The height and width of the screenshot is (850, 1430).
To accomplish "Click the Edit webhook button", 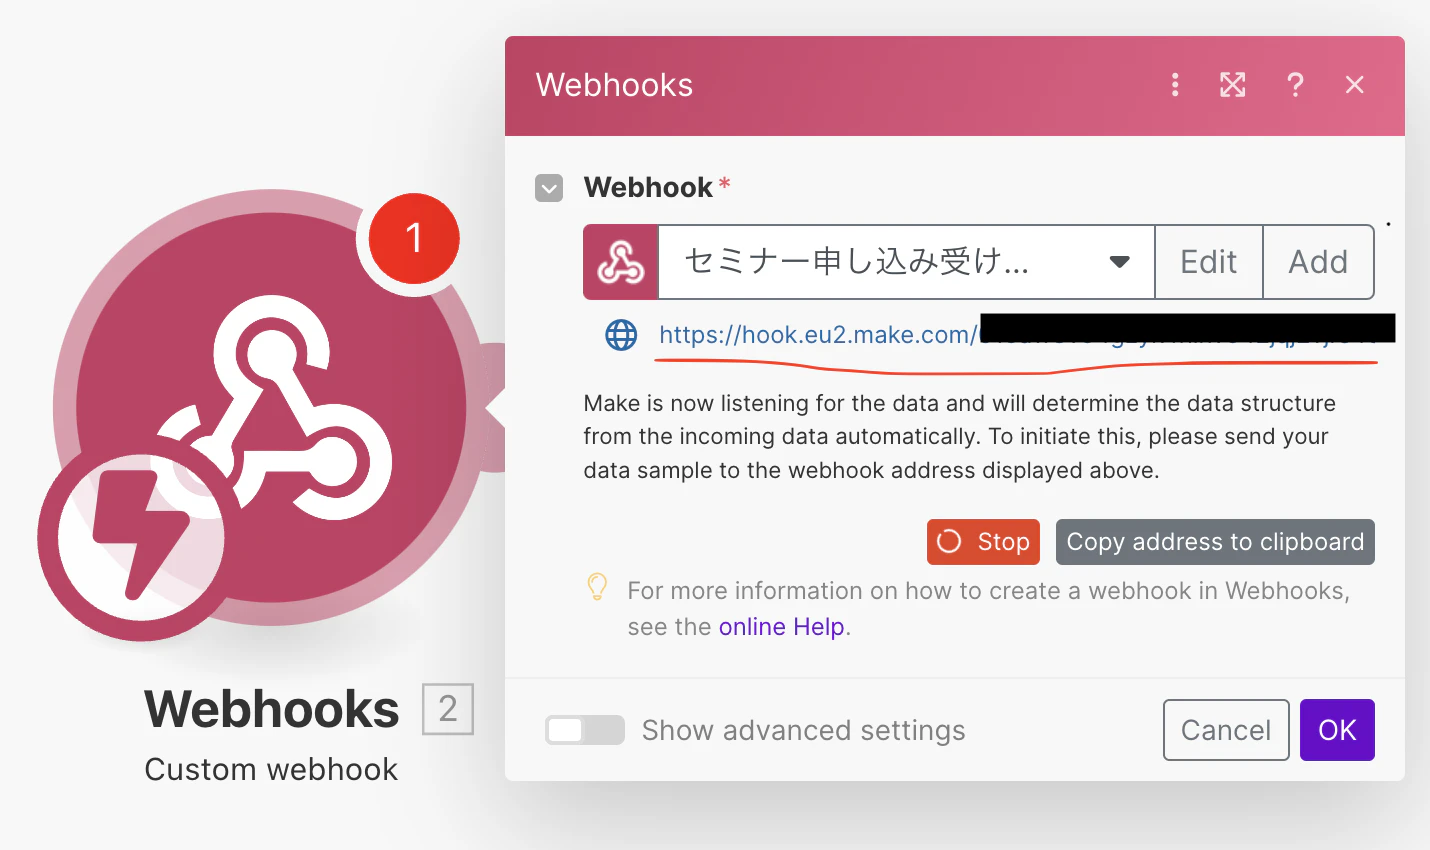I will (x=1209, y=262).
